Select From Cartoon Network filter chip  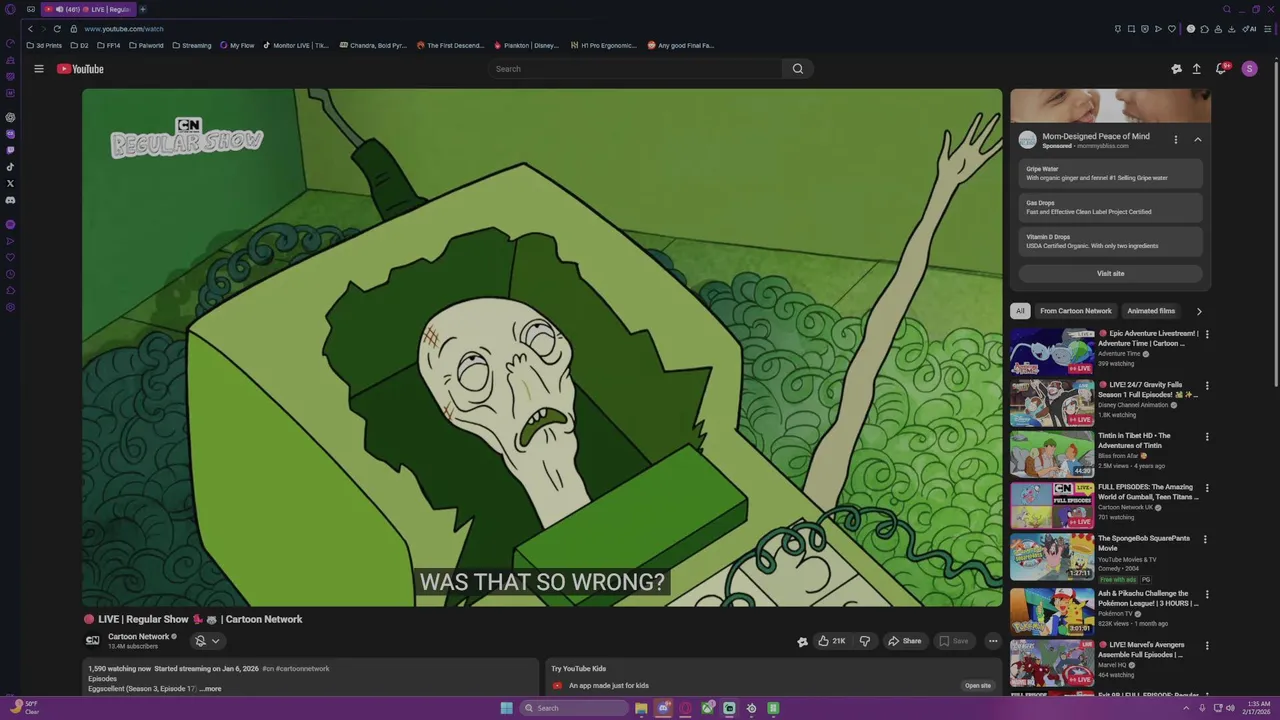1076,311
